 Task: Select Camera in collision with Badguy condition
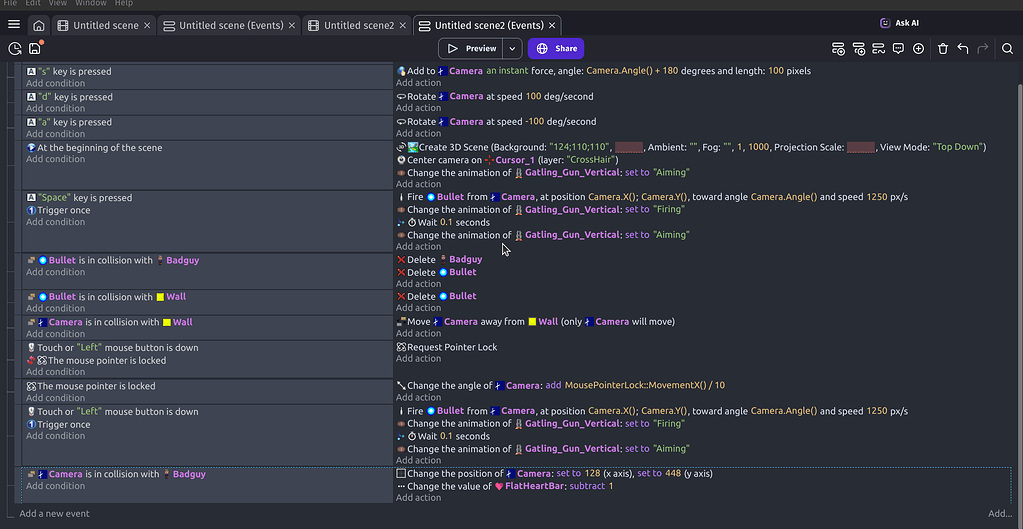click(116, 474)
